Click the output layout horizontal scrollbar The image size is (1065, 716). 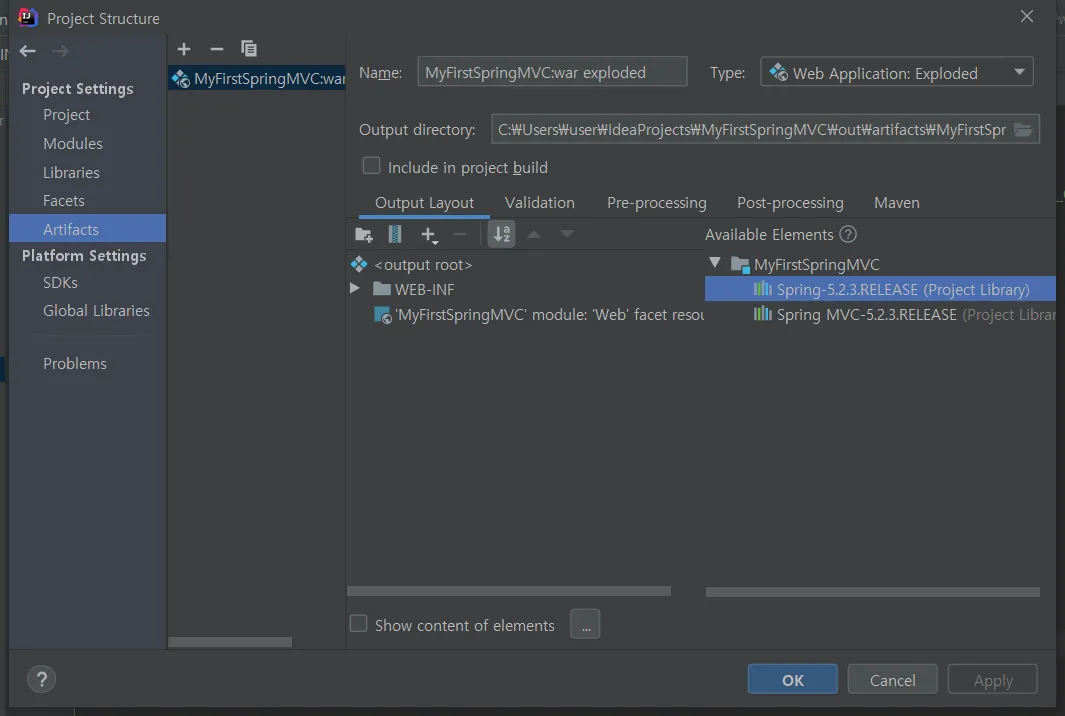tap(508, 591)
